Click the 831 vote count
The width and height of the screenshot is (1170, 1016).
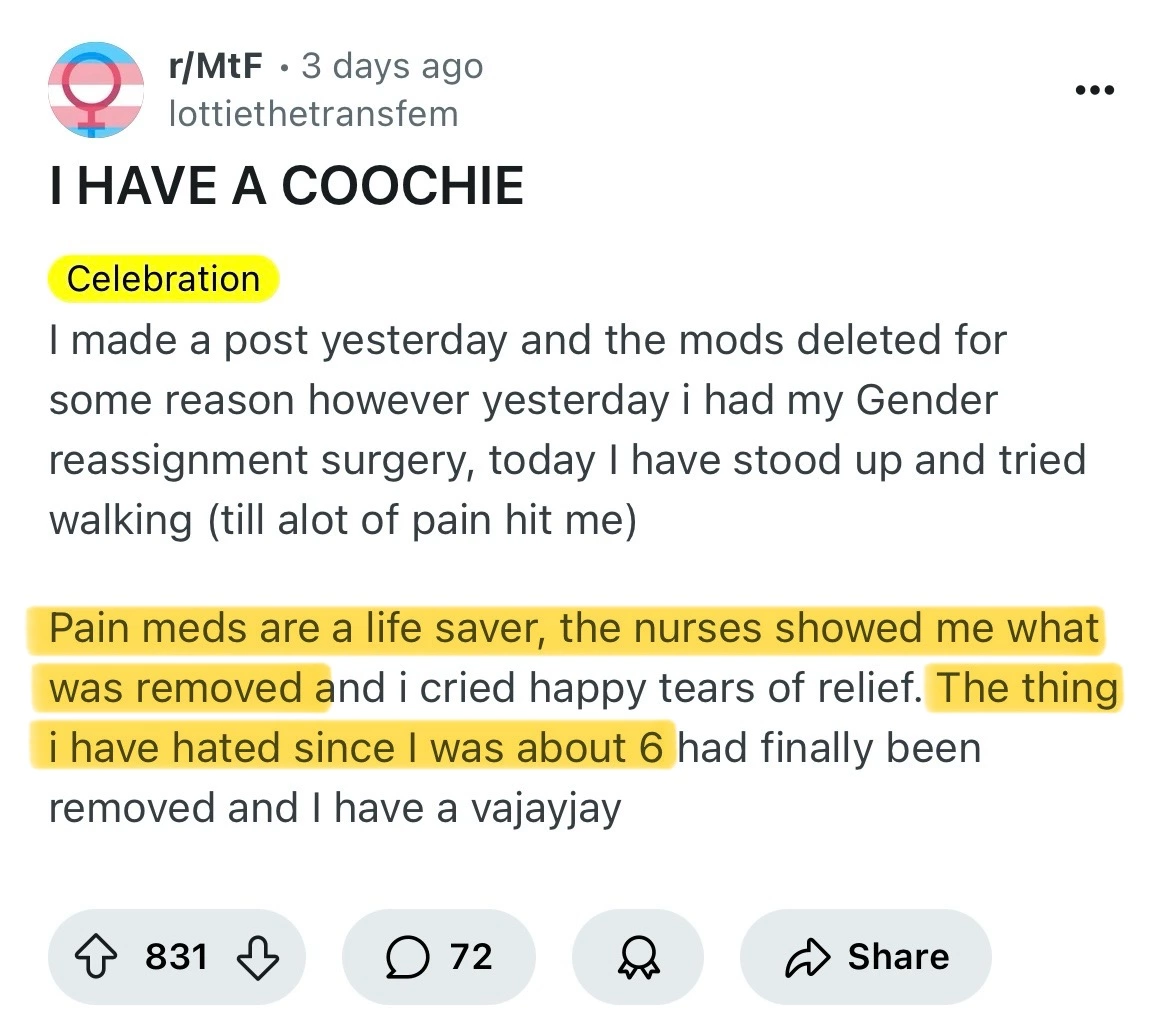click(x=177, y=957)
